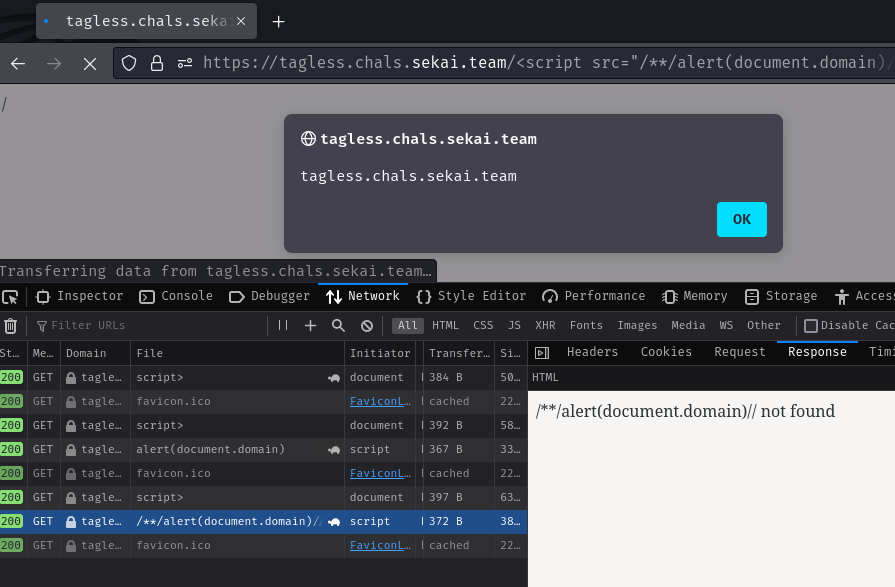
Task: Show the Request tab
Action: click(x=739, y=352)
